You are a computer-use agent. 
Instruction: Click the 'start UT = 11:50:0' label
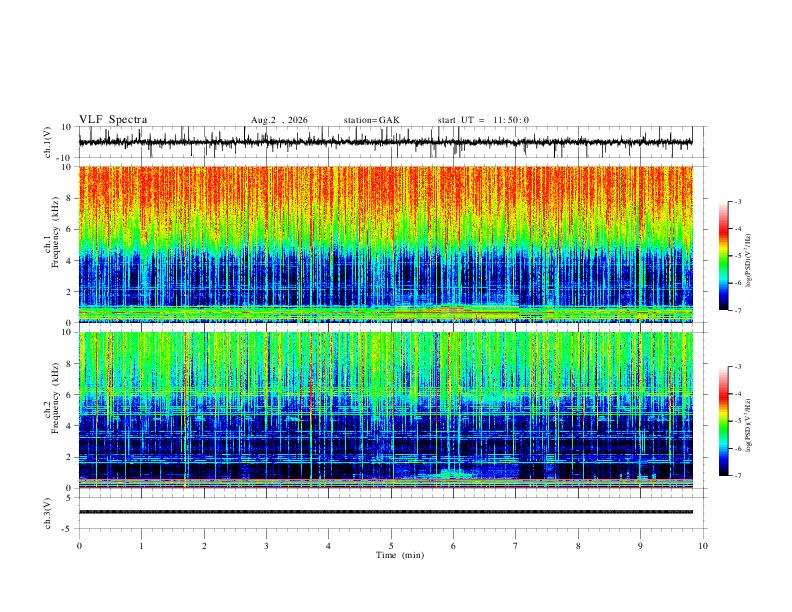[x=483, y=120]
